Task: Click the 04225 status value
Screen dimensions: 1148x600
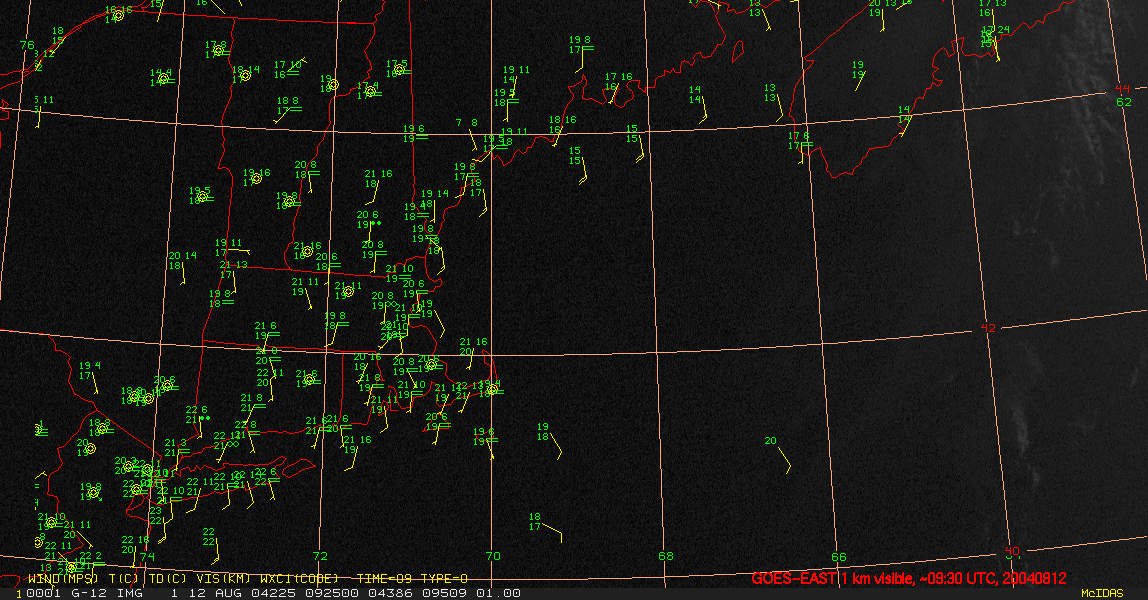Action: click(x=275, y=593)
